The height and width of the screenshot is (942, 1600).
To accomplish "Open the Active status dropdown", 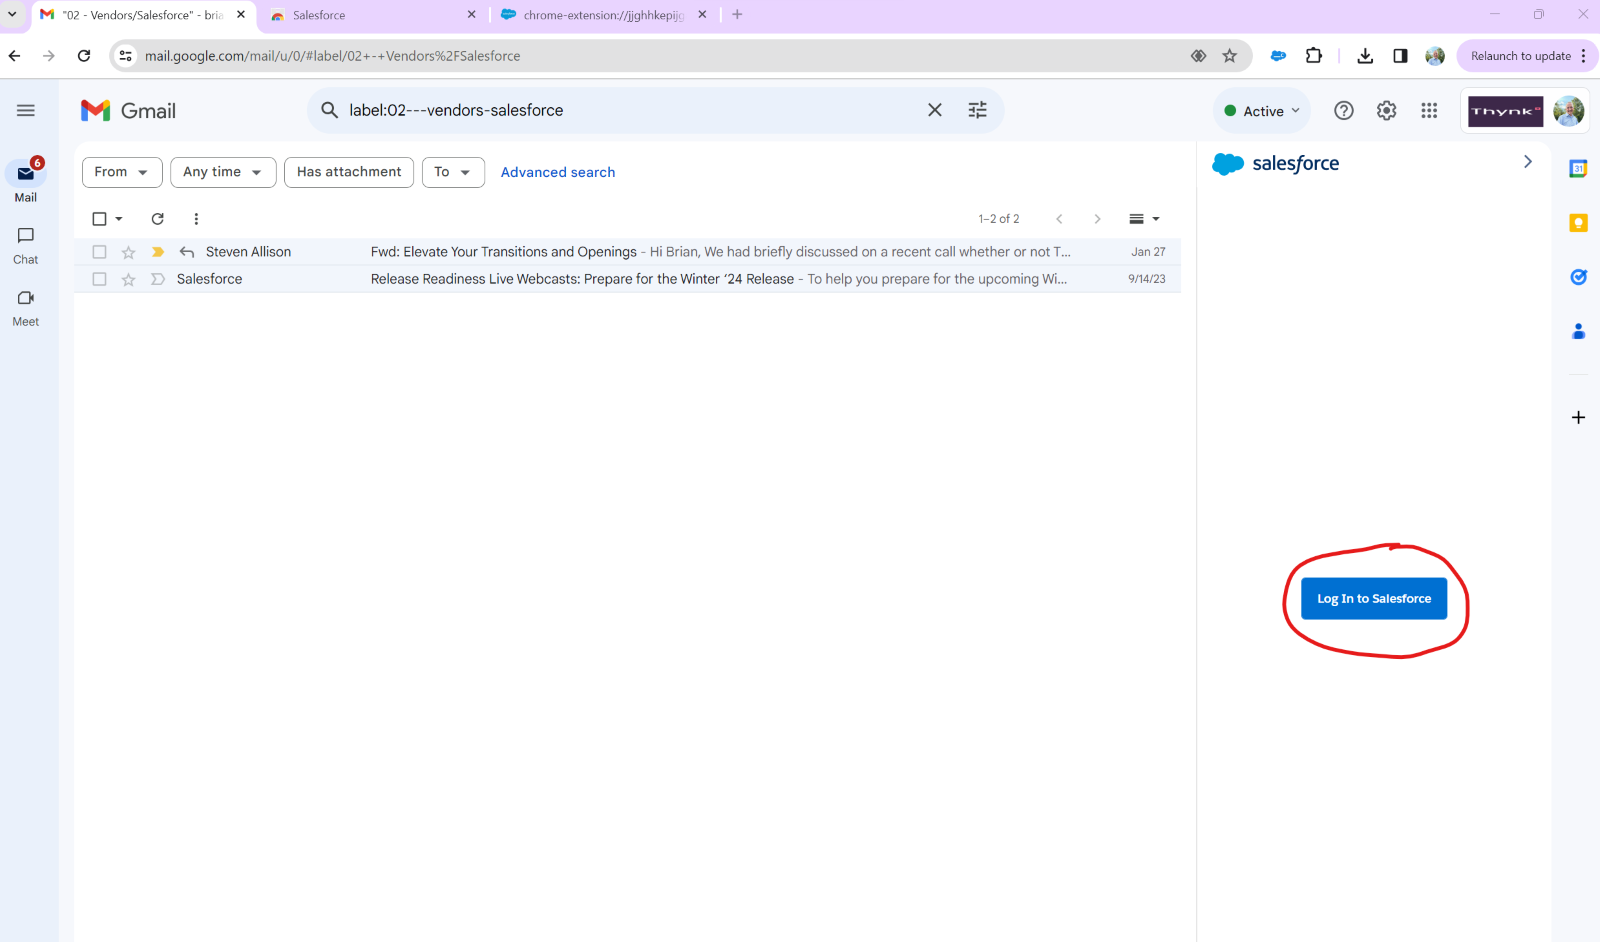I will [x=1262, y=111].
